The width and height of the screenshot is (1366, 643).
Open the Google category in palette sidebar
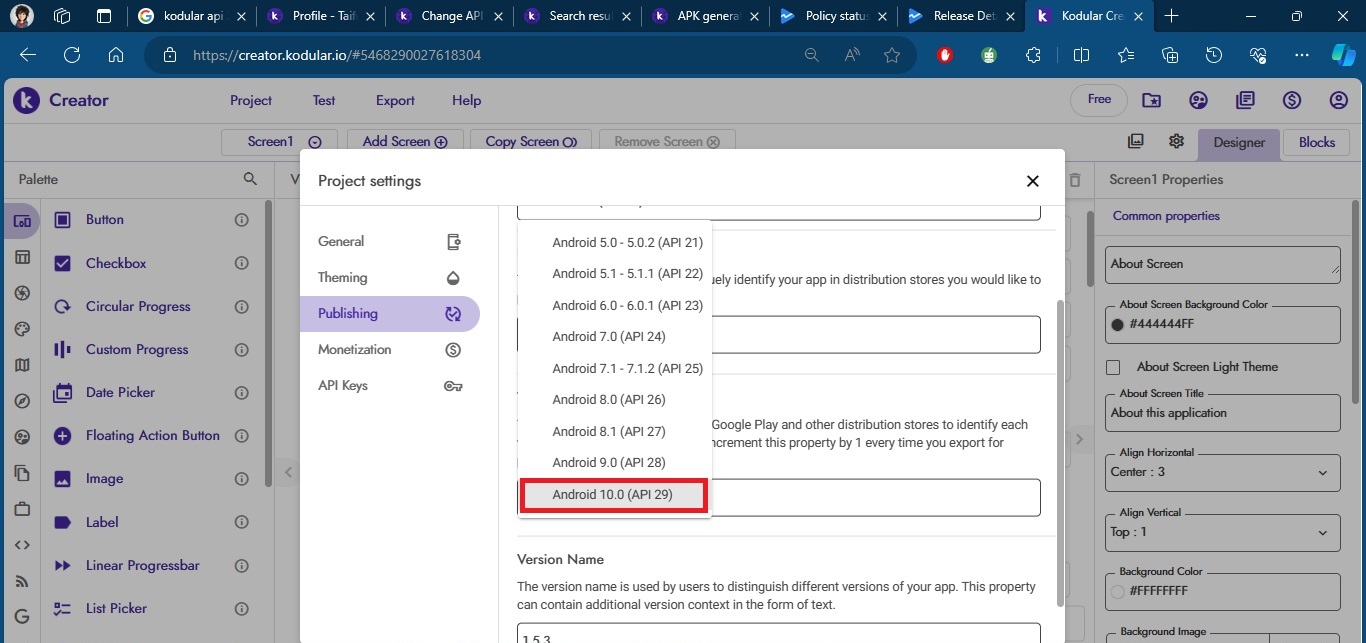pos(22,616)
